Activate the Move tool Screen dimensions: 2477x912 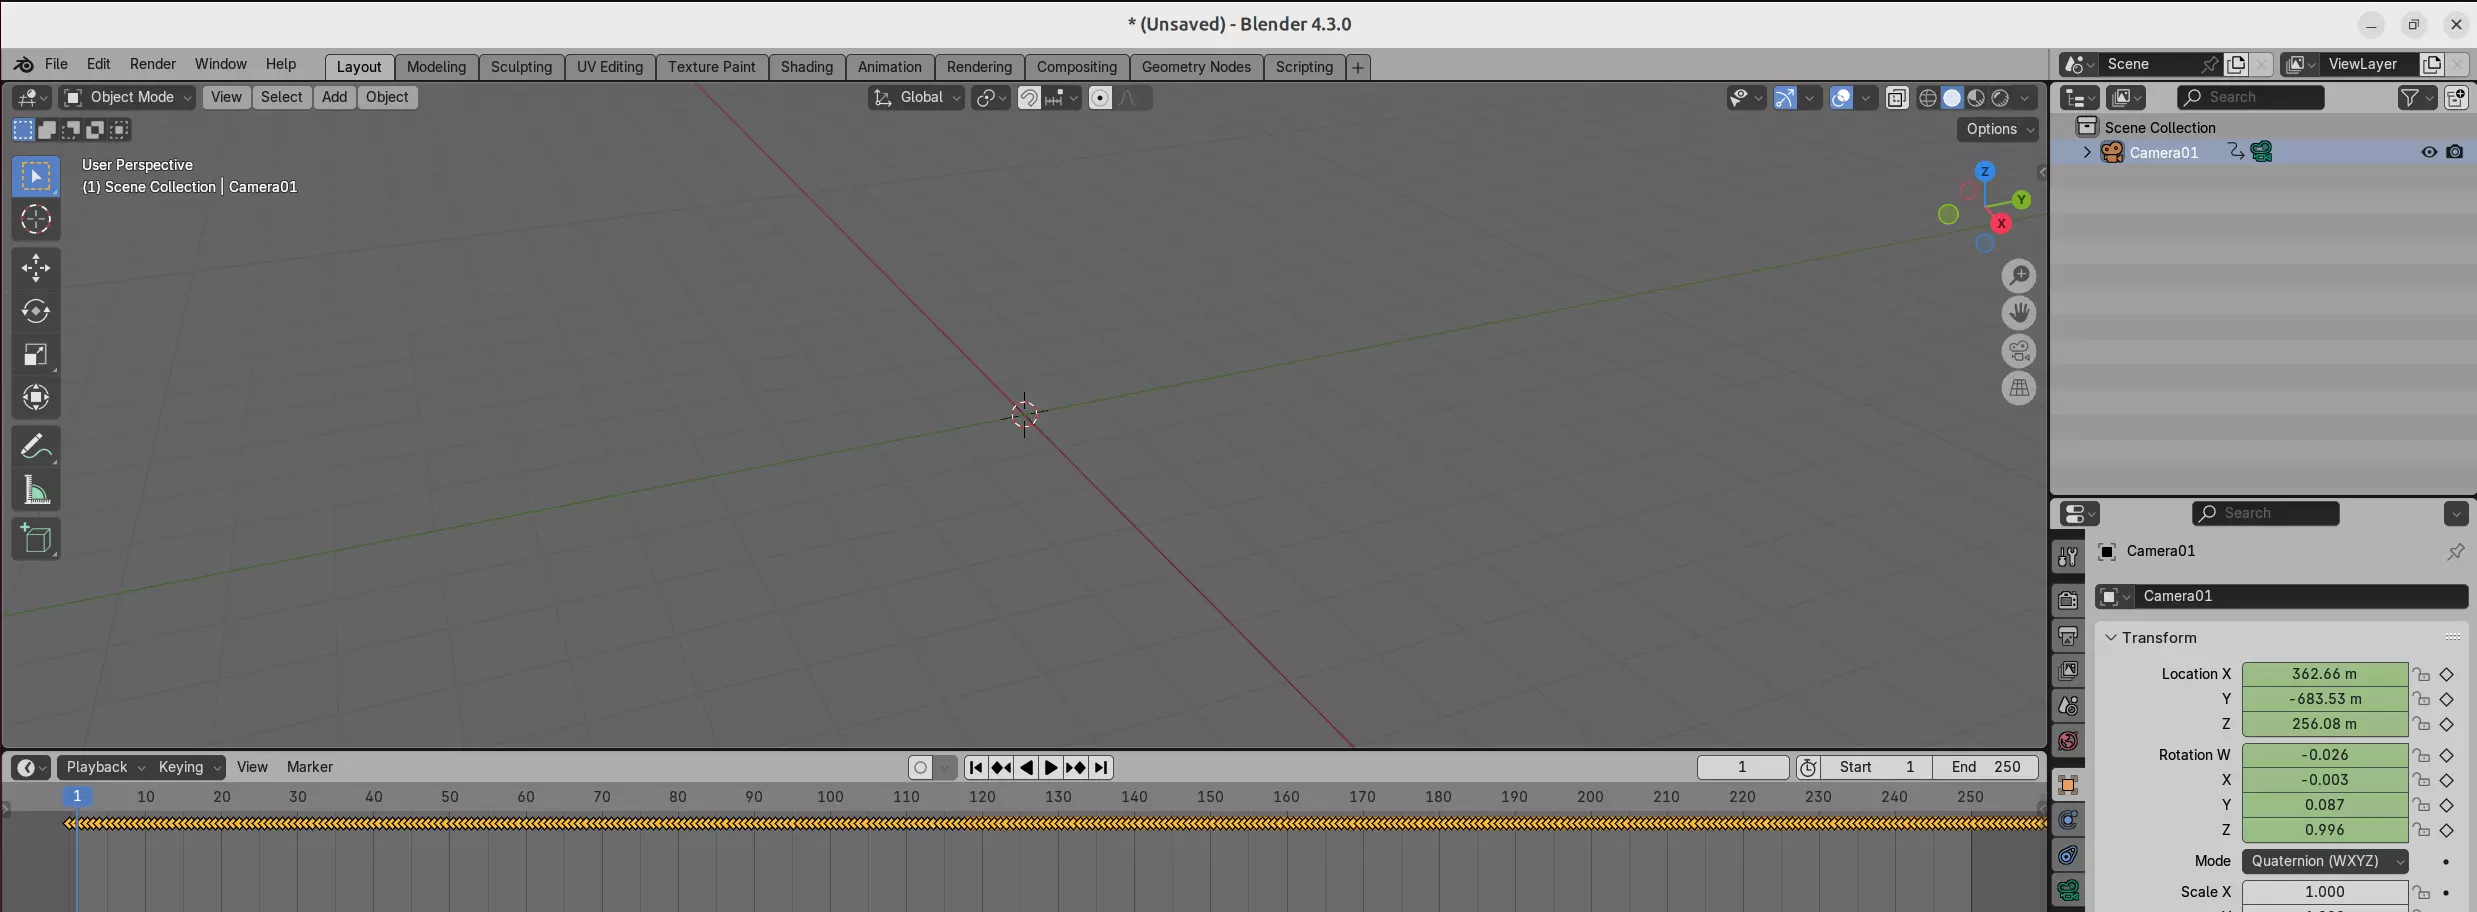(36, 267)
